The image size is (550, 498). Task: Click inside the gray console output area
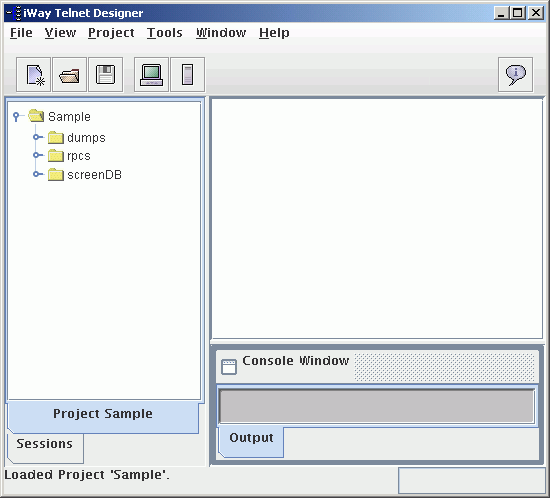click(x=376, y=406)
